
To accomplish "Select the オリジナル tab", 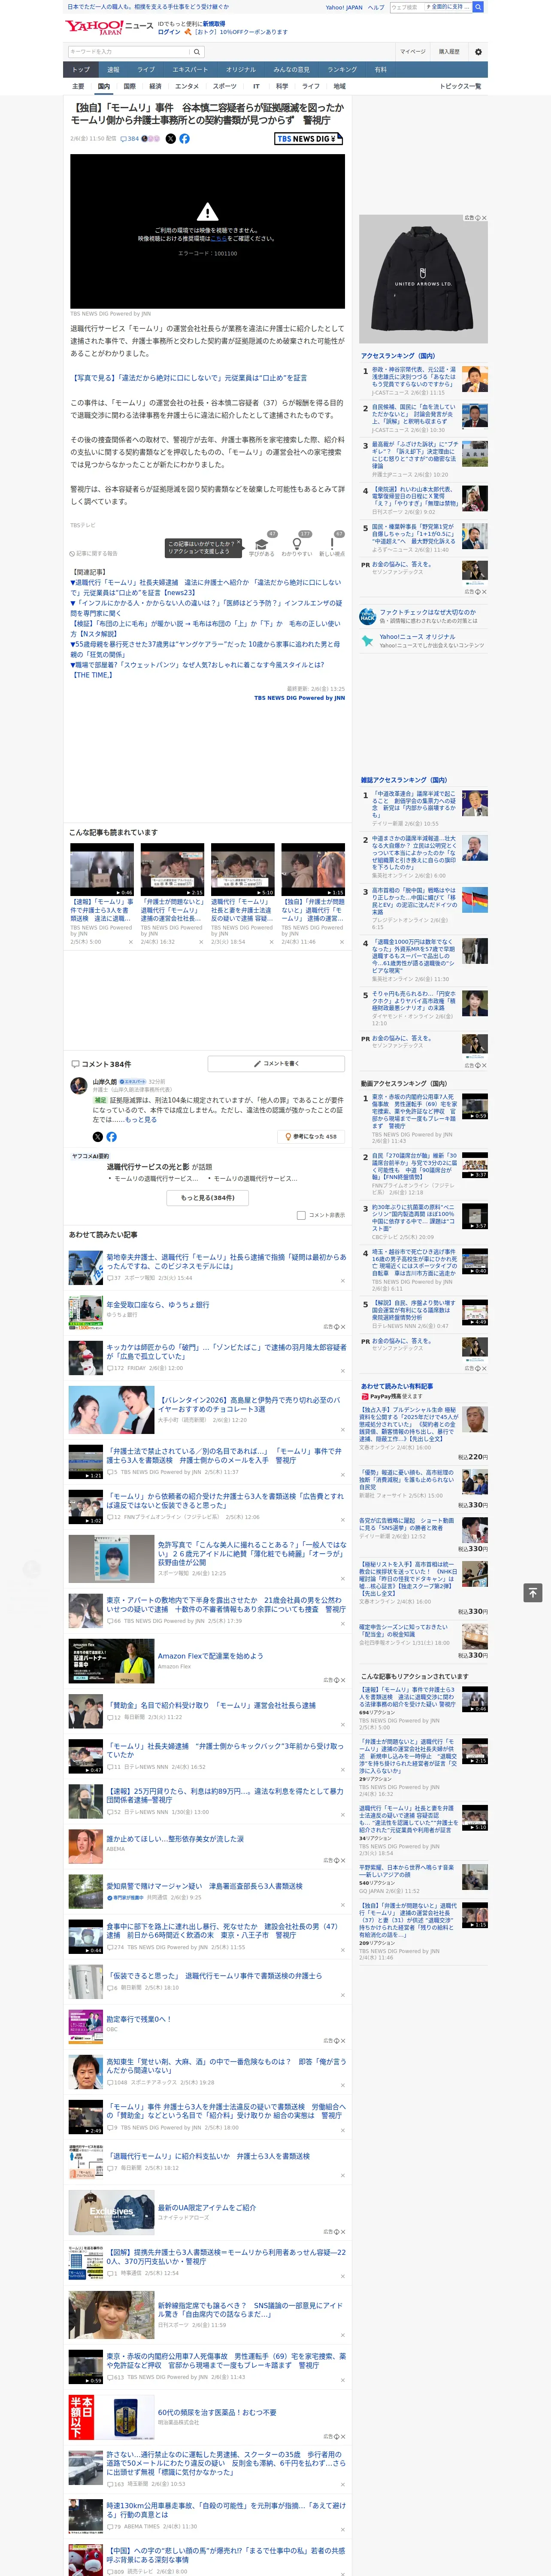I will (x=241, y=70).
